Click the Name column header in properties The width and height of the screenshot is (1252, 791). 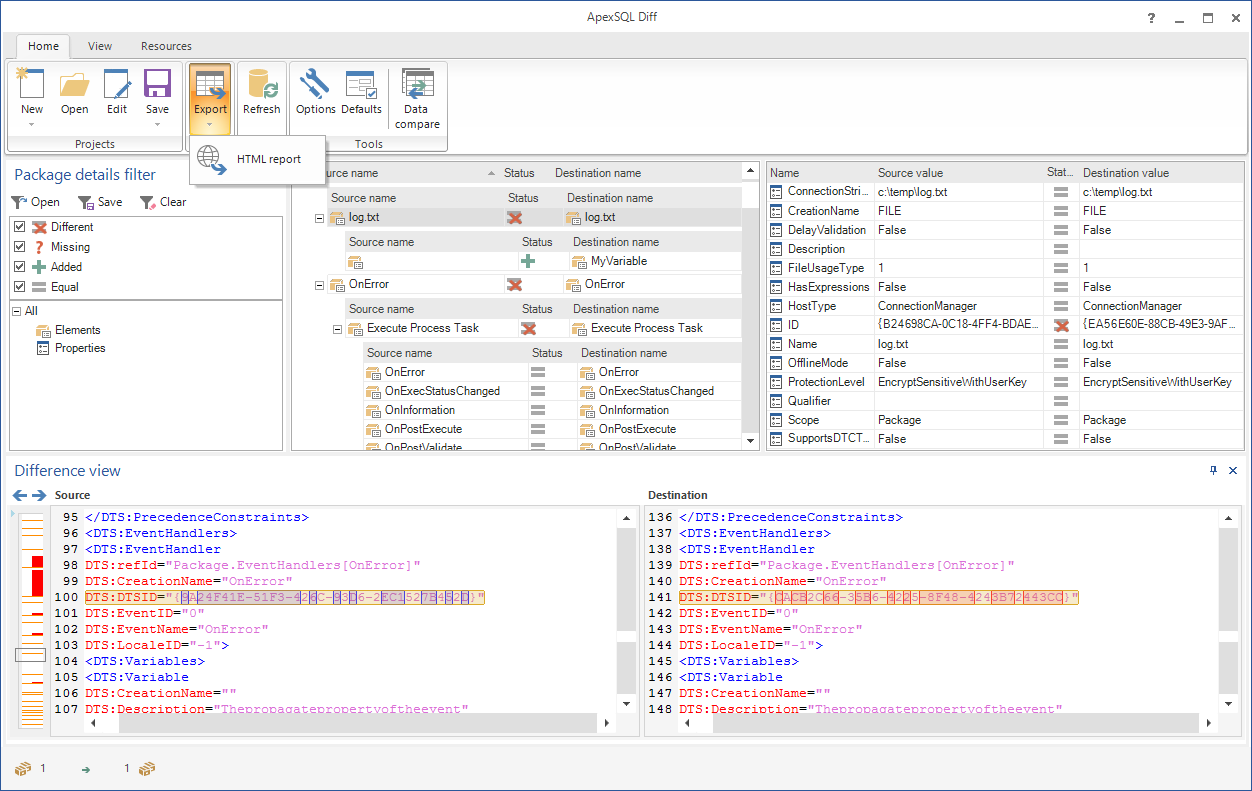click(785, 173)
